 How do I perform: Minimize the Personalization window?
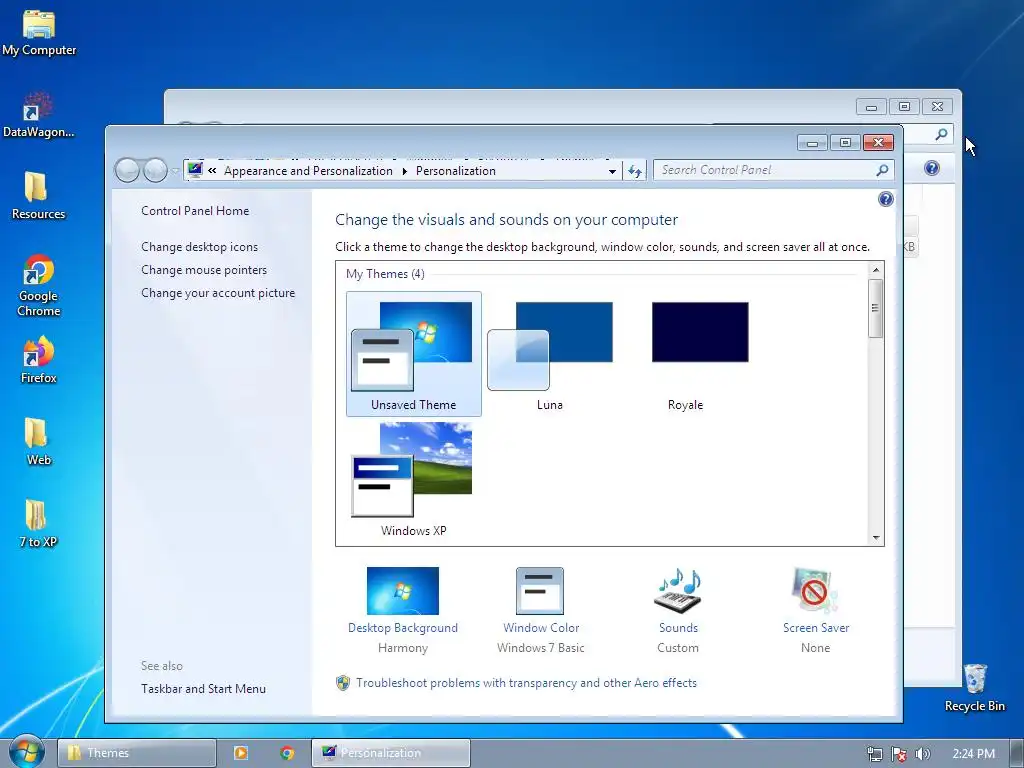[812, 143]
